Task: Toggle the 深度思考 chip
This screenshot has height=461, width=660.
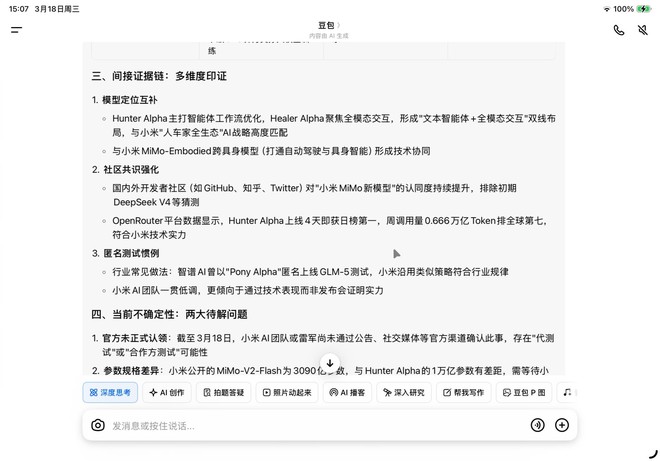Action: (x=110, y=392)
